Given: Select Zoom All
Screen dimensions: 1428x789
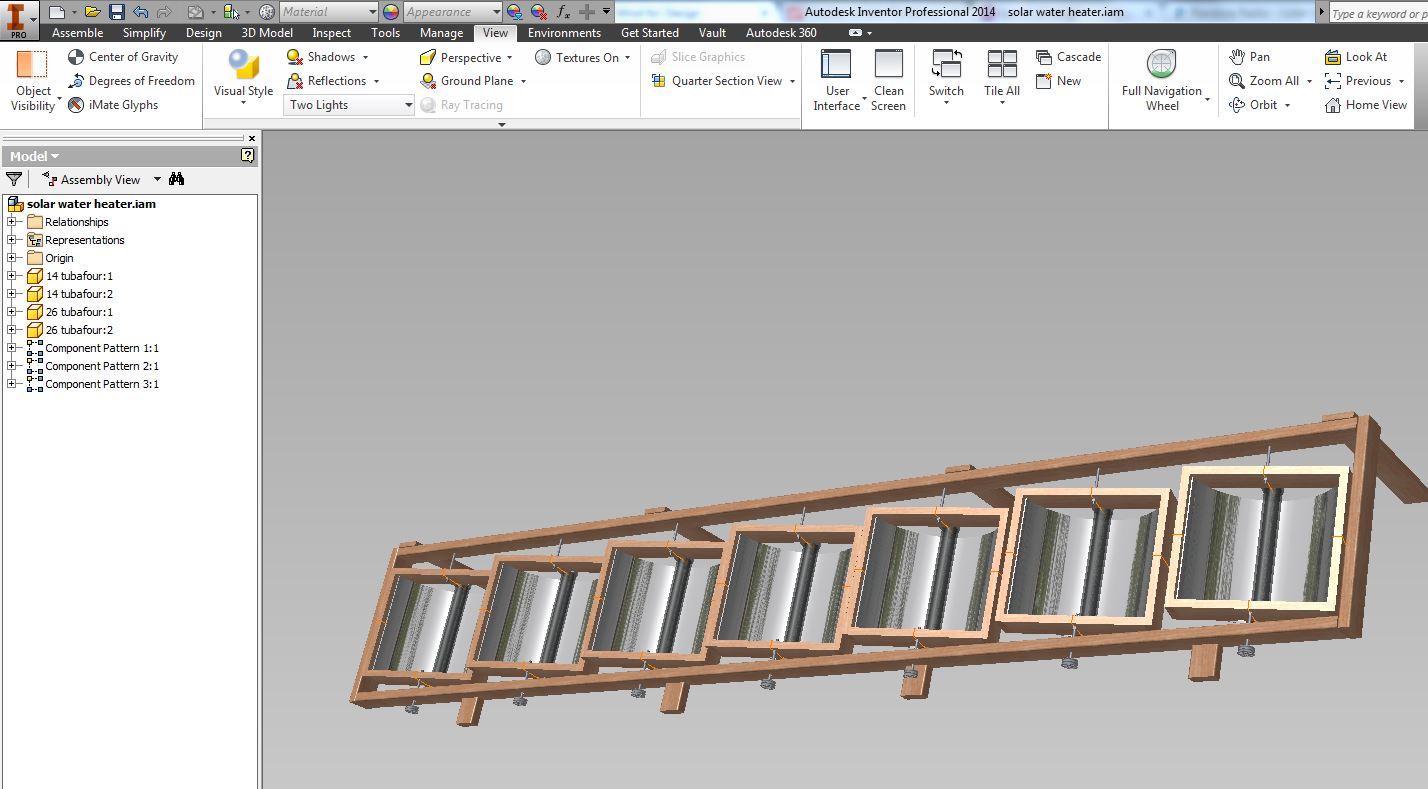Looking at the screenshot, I should (1264, 81).
